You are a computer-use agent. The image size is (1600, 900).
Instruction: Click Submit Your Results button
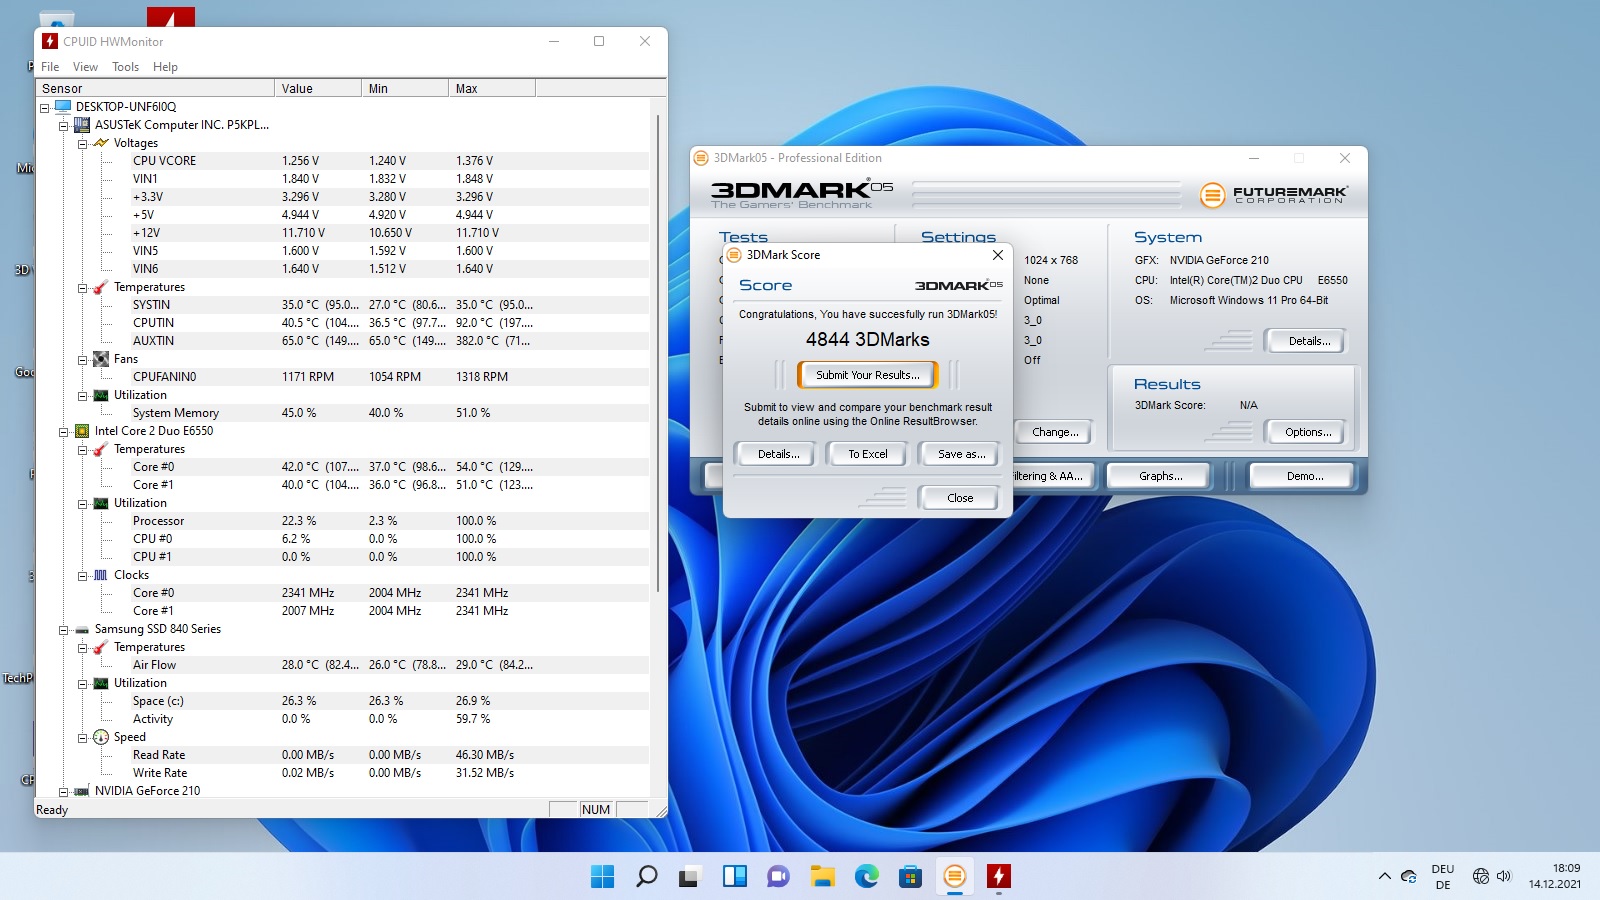[867, 375]
